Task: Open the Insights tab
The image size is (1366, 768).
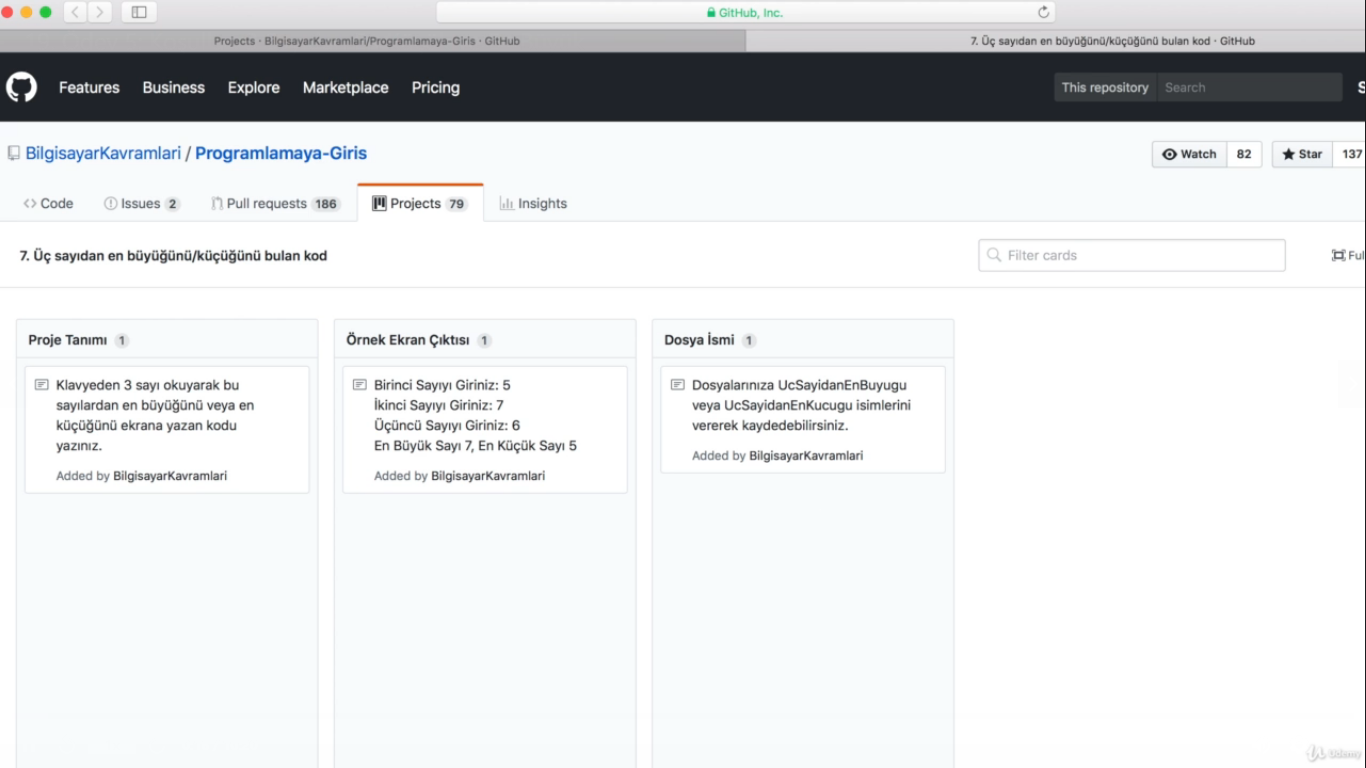Action: pos(533,203)
